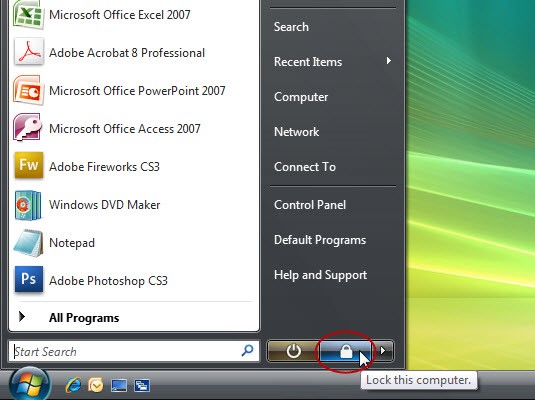The image size is (535, 400).
Task: Launch Adobe Acrobat 8 Professional icon
Action: coord(29,52)
